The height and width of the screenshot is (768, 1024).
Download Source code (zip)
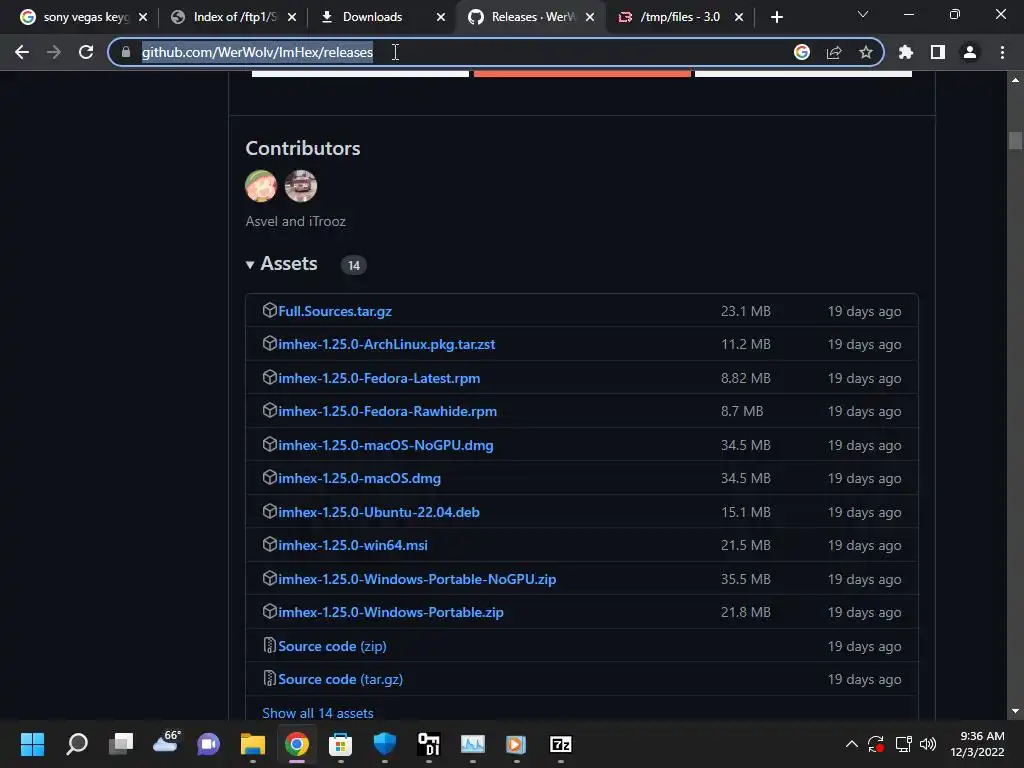[x=332, y=646]
